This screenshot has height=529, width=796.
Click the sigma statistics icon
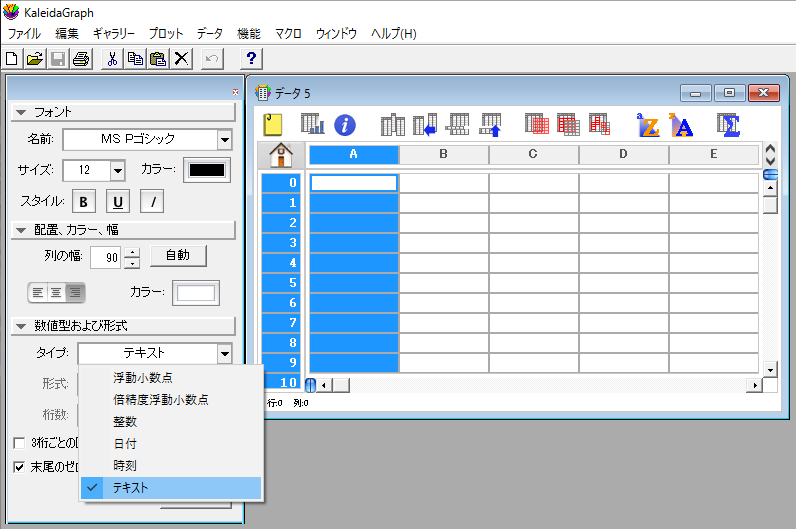click(x=728, y=125)
